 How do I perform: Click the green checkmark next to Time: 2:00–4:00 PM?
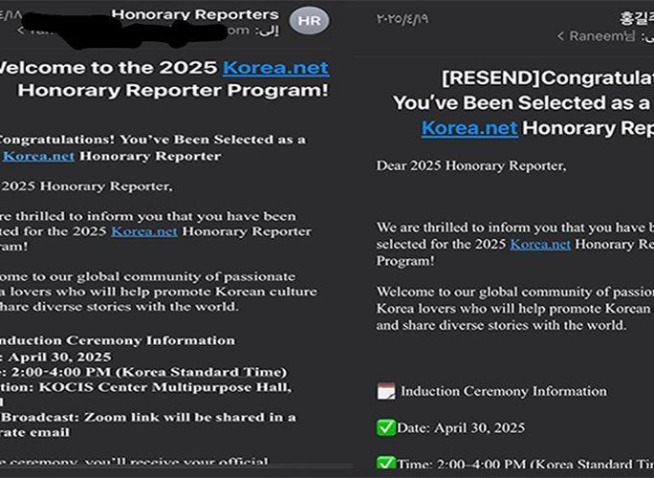(x=386, y=463)
